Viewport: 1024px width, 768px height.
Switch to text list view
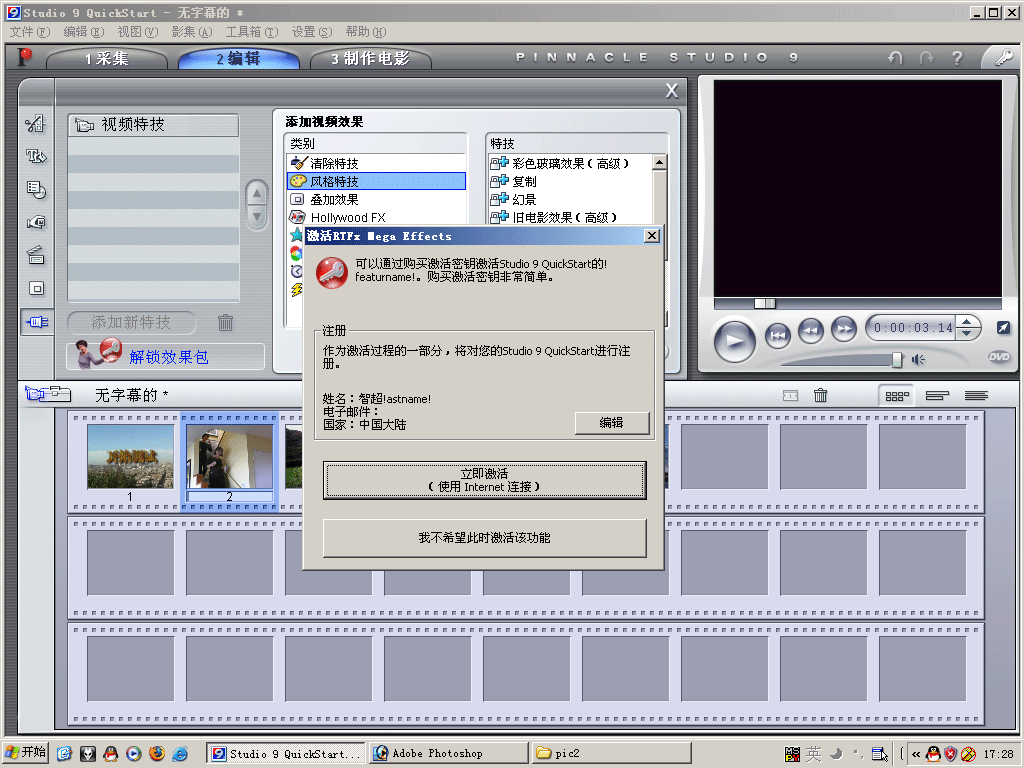point(976,396)
